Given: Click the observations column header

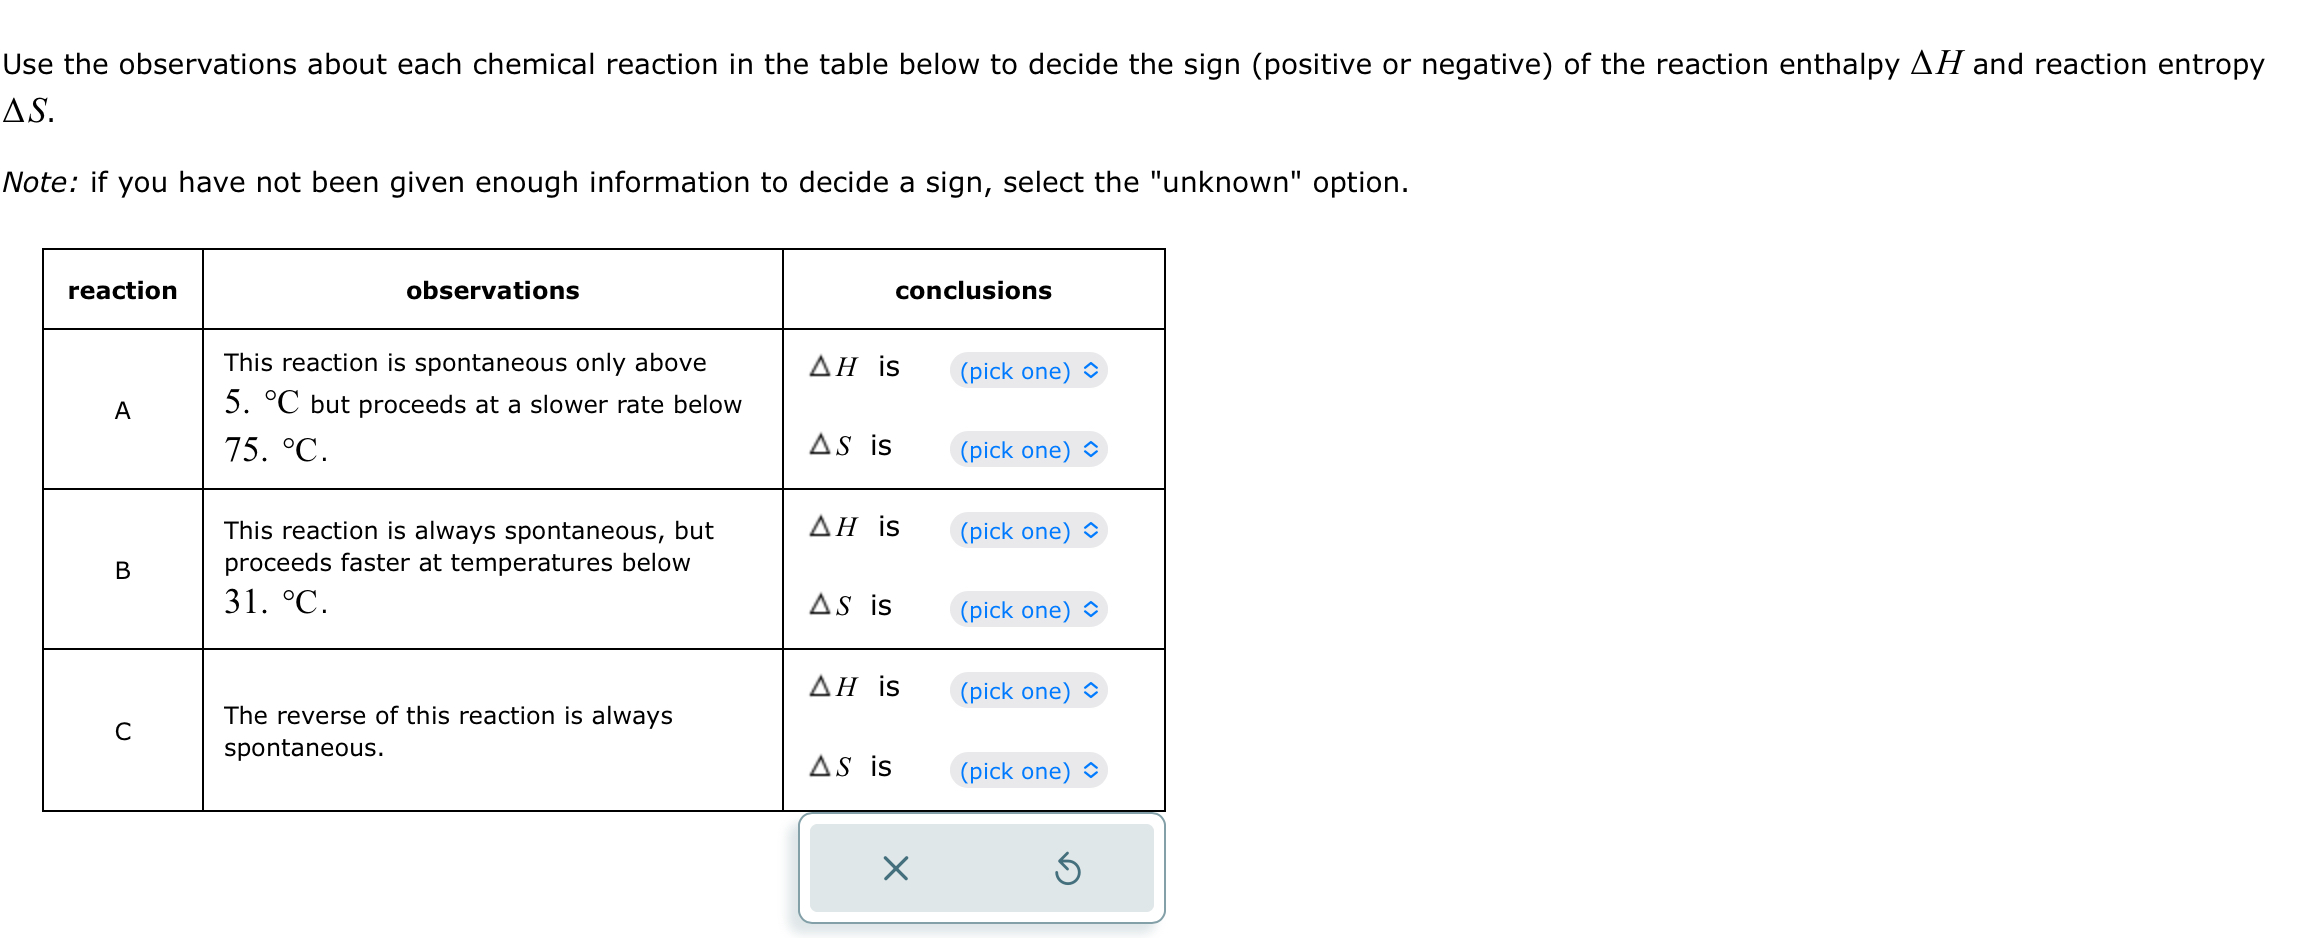Looking at the screenshot, I should coord(492,290).
